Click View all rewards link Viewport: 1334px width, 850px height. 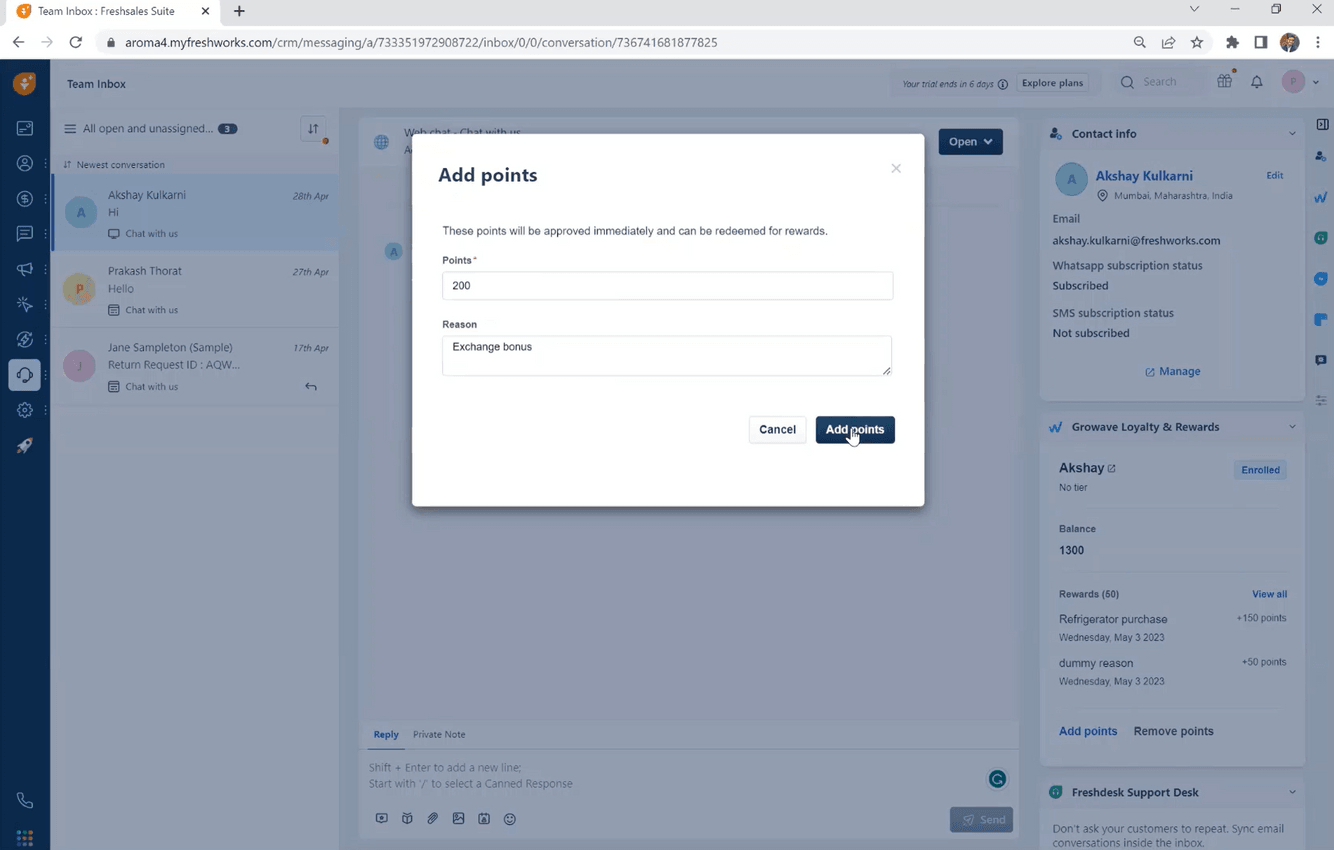(1269, 594)
